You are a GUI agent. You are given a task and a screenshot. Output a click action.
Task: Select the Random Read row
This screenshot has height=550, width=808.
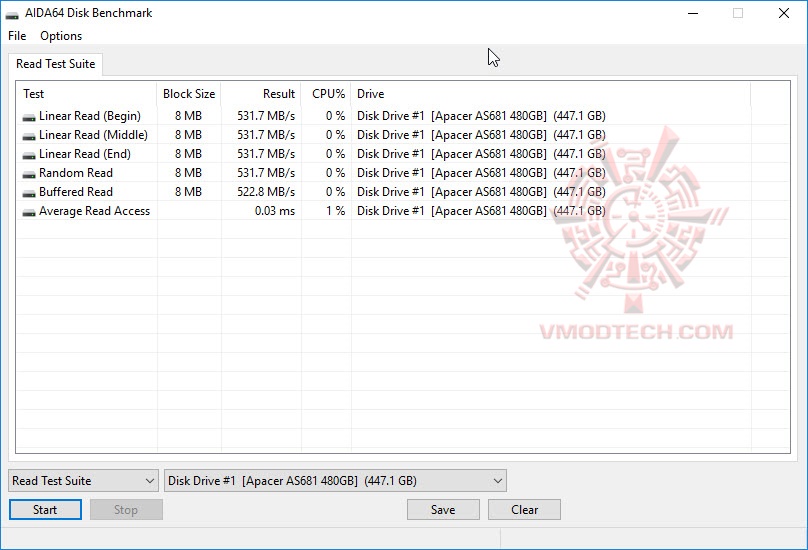(403, 173)
